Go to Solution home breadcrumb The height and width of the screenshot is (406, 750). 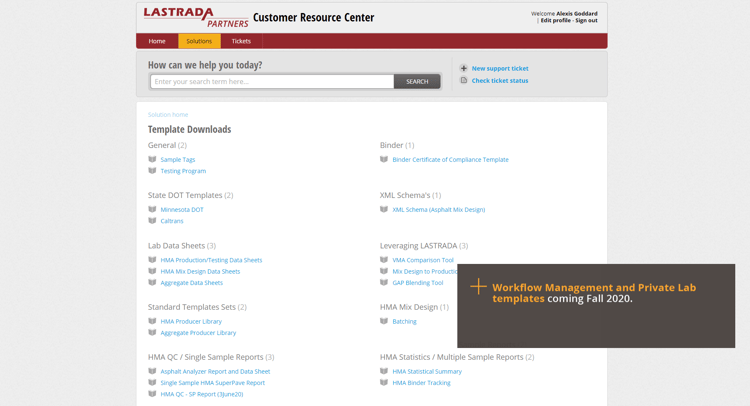168,115
